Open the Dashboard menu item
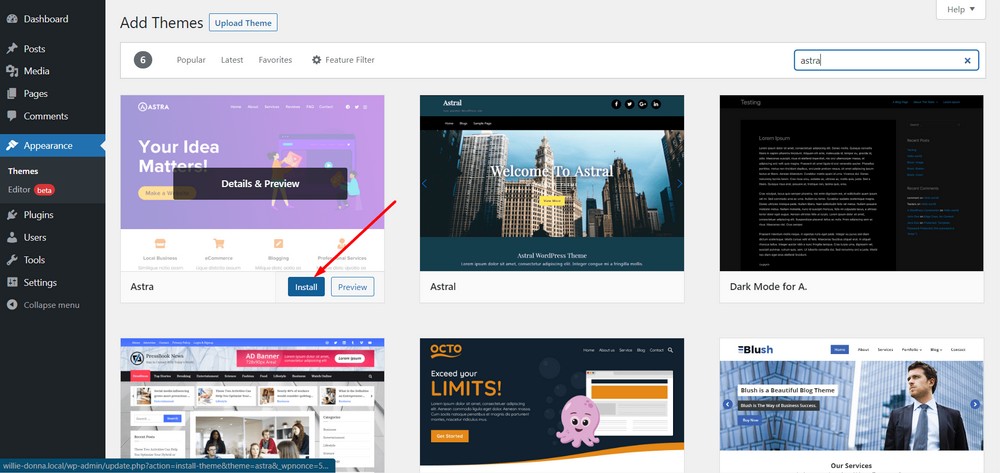The height and width of the screenshot is (473, 1000). click(x=46, y=19)
